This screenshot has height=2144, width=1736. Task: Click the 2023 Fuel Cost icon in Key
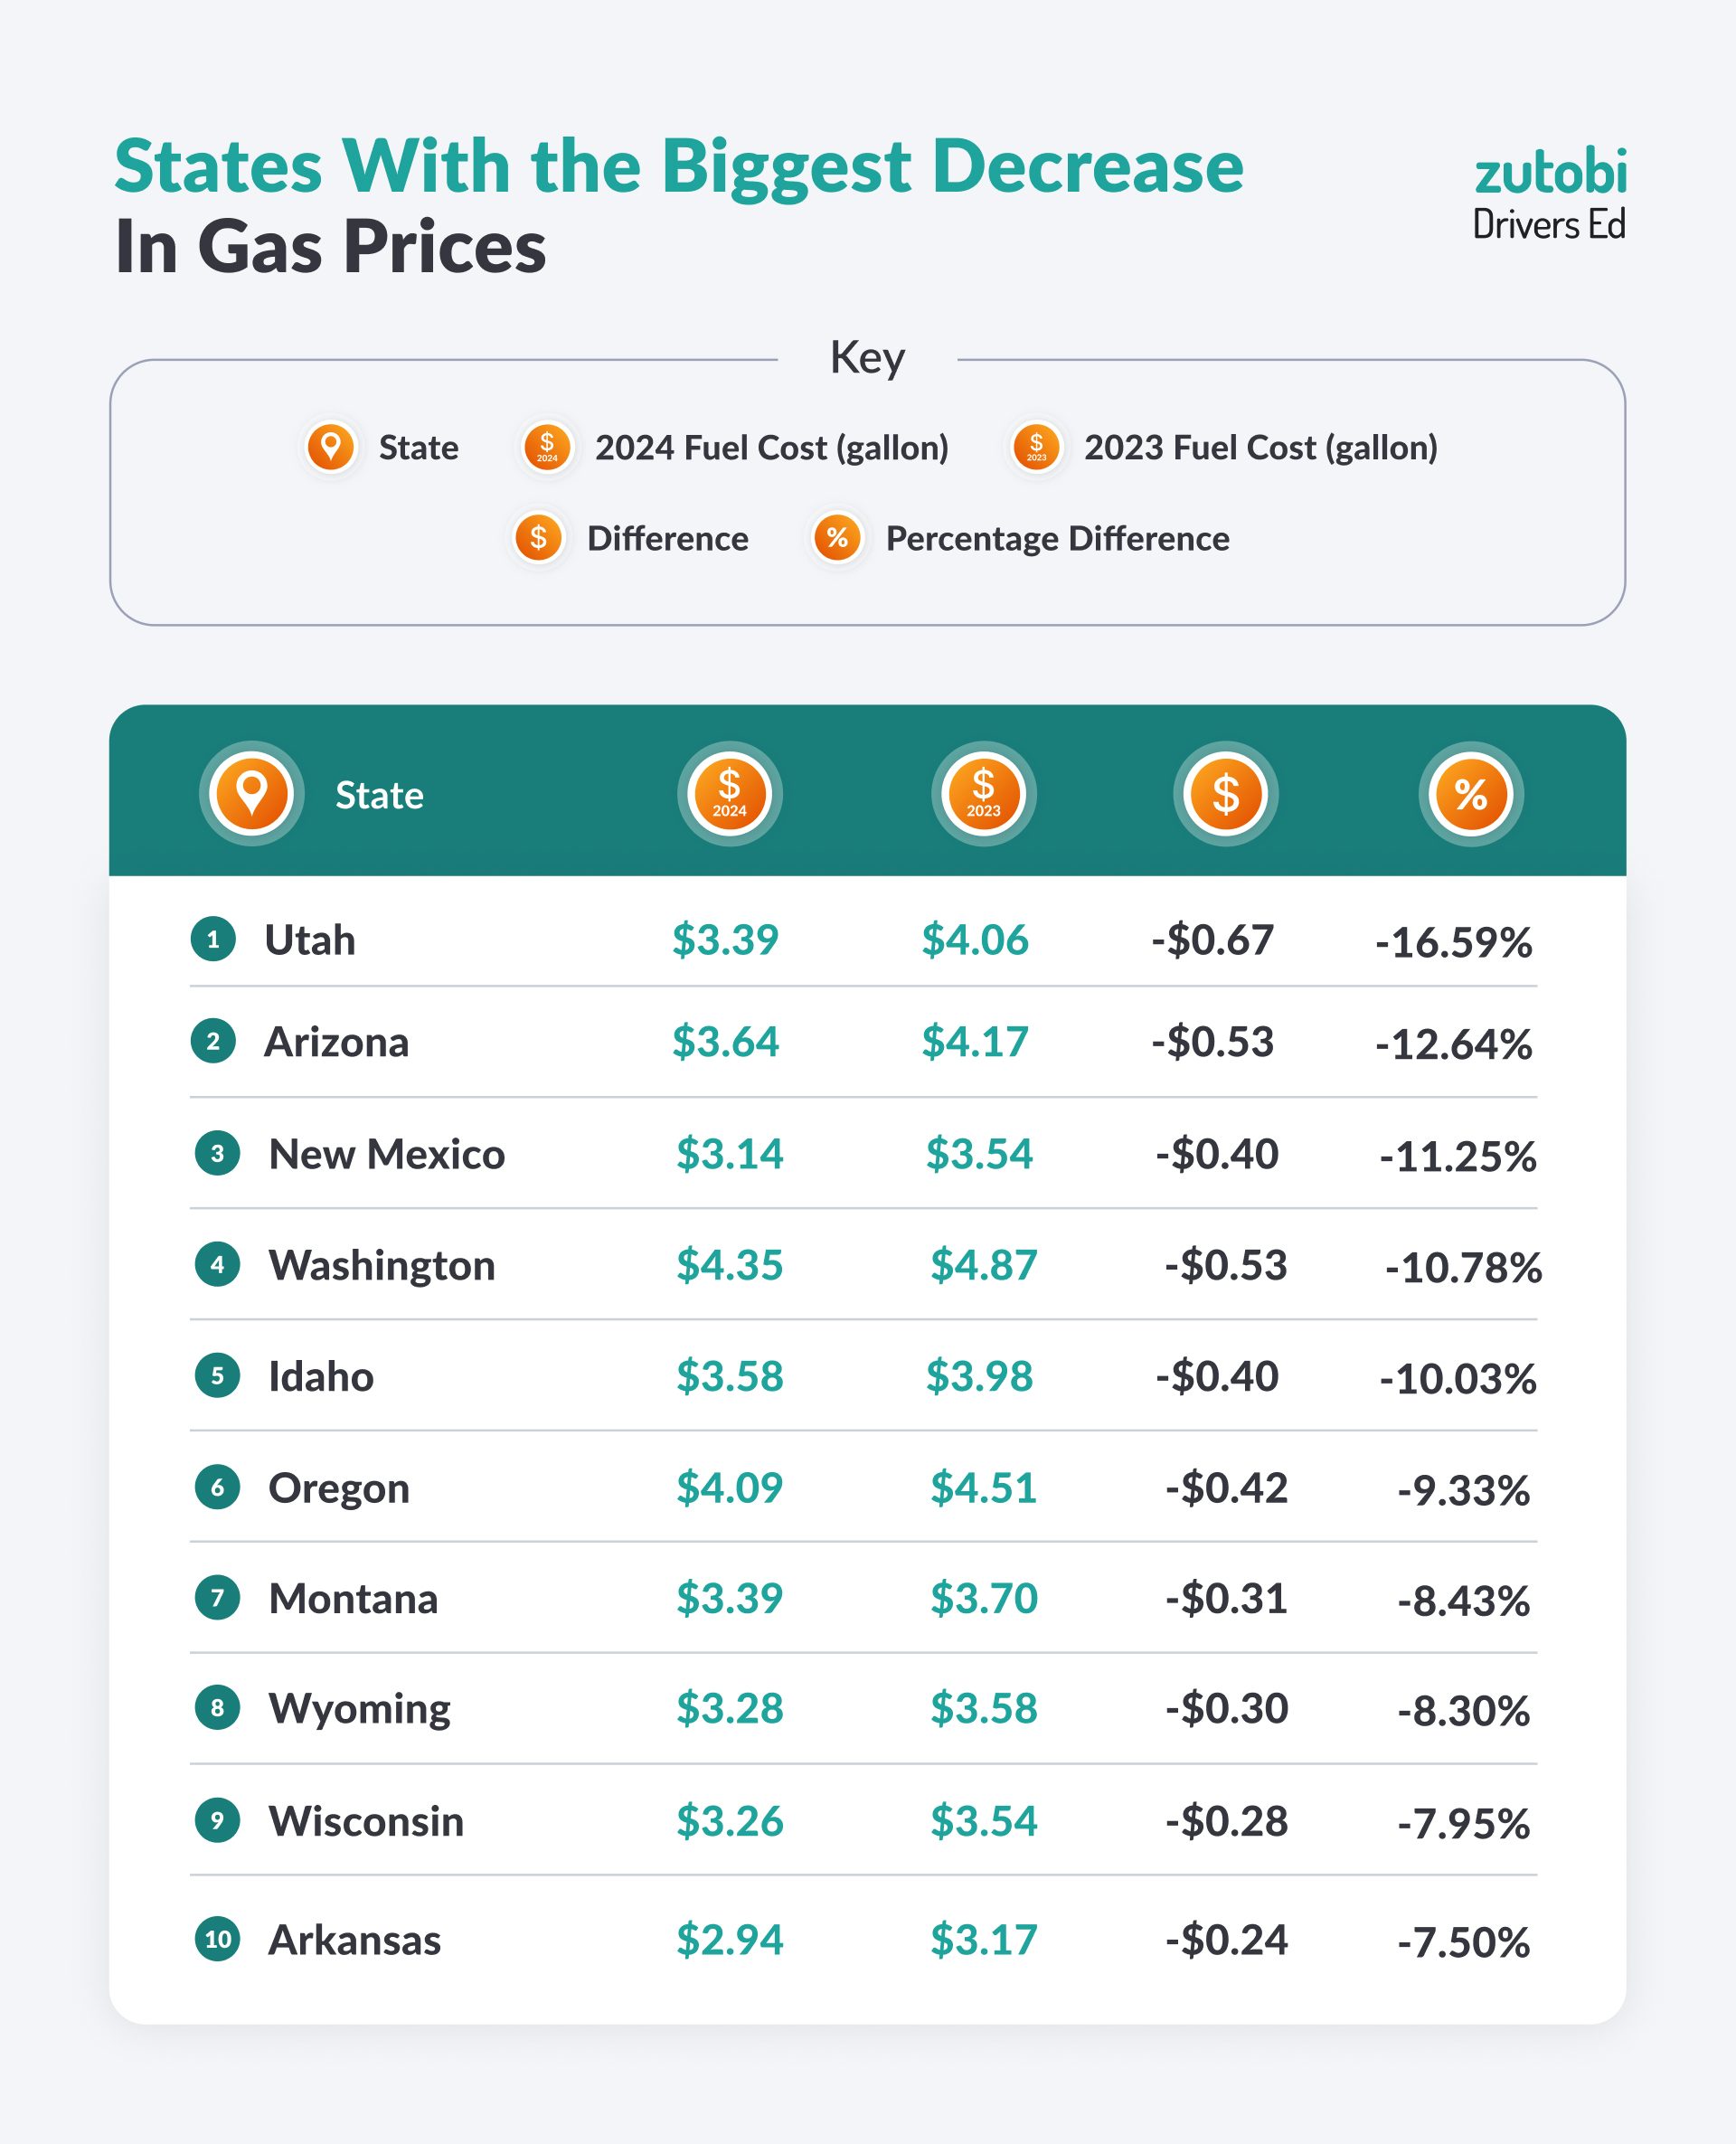1036,446
